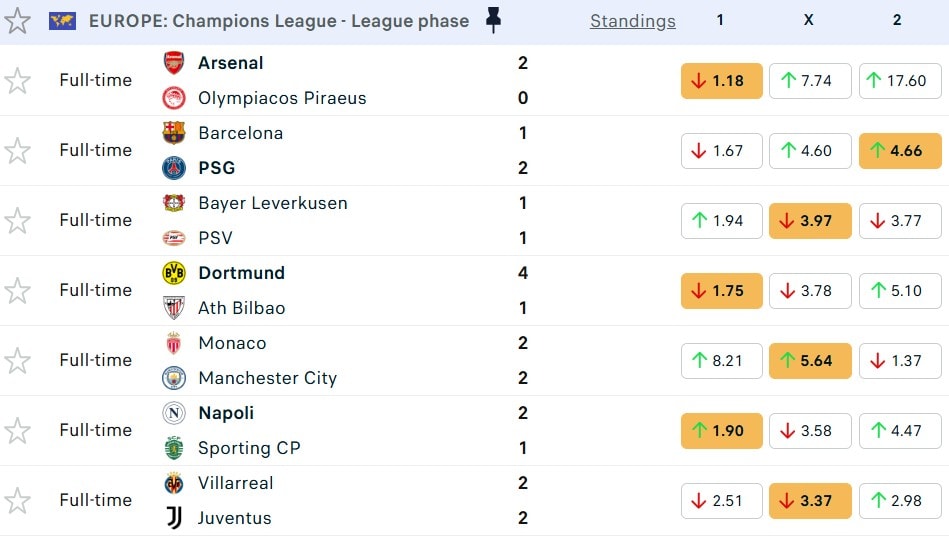This screenshot has height=540, width=949.
Task: Click the Europe map flag icon
Action: point(62,21)
